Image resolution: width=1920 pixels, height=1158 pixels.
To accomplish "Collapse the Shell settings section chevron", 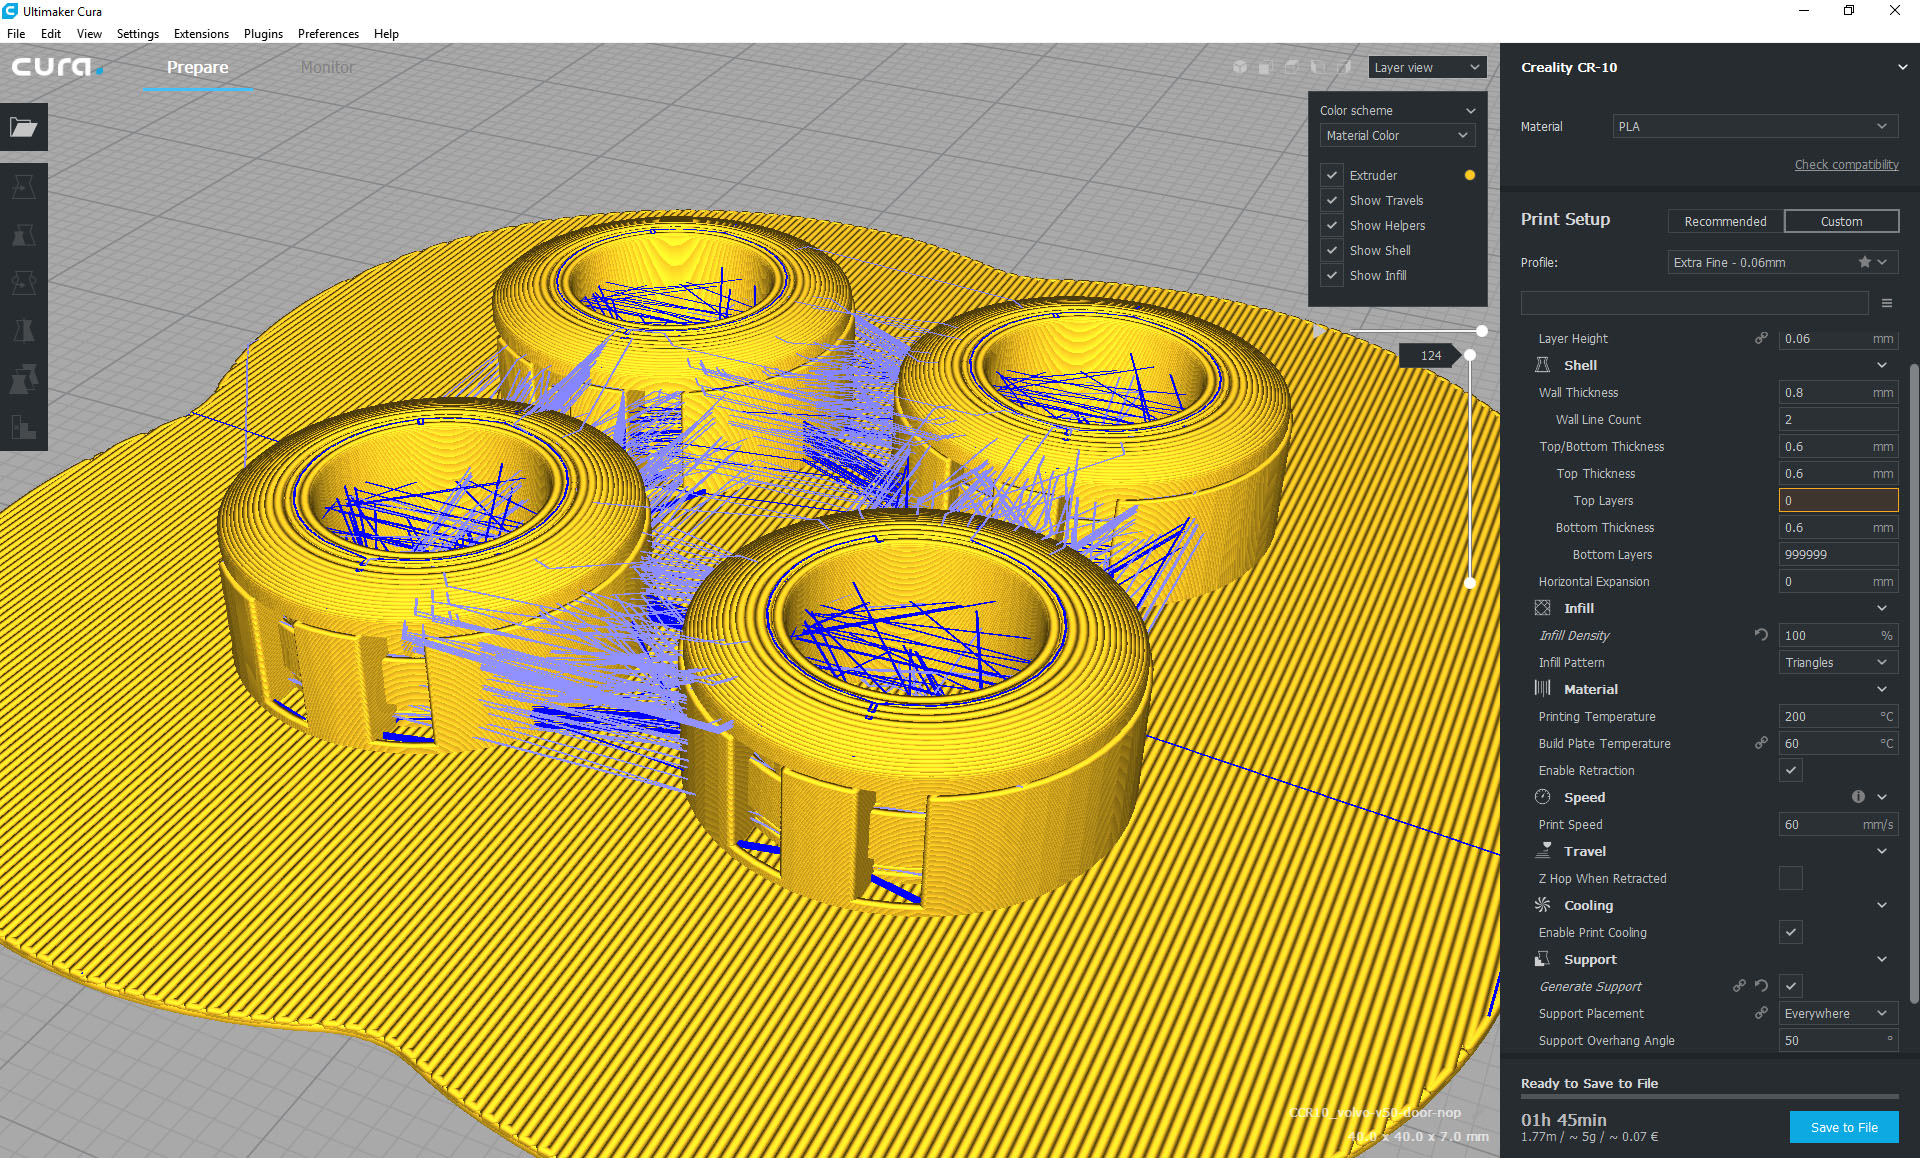I will [x=1882, y=365].
